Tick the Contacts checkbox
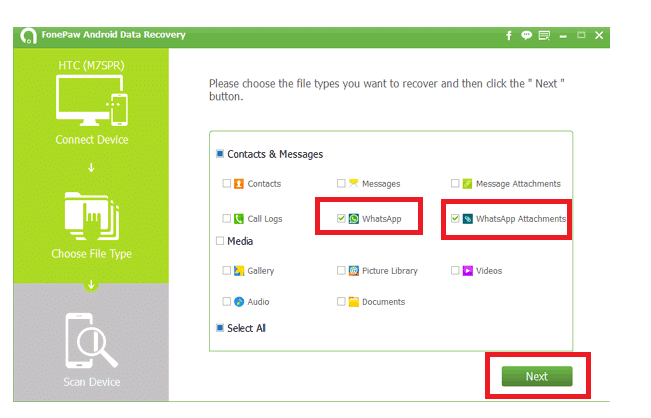Image resolution: width=651 pixels, height=418 pixels. [226, 183]
